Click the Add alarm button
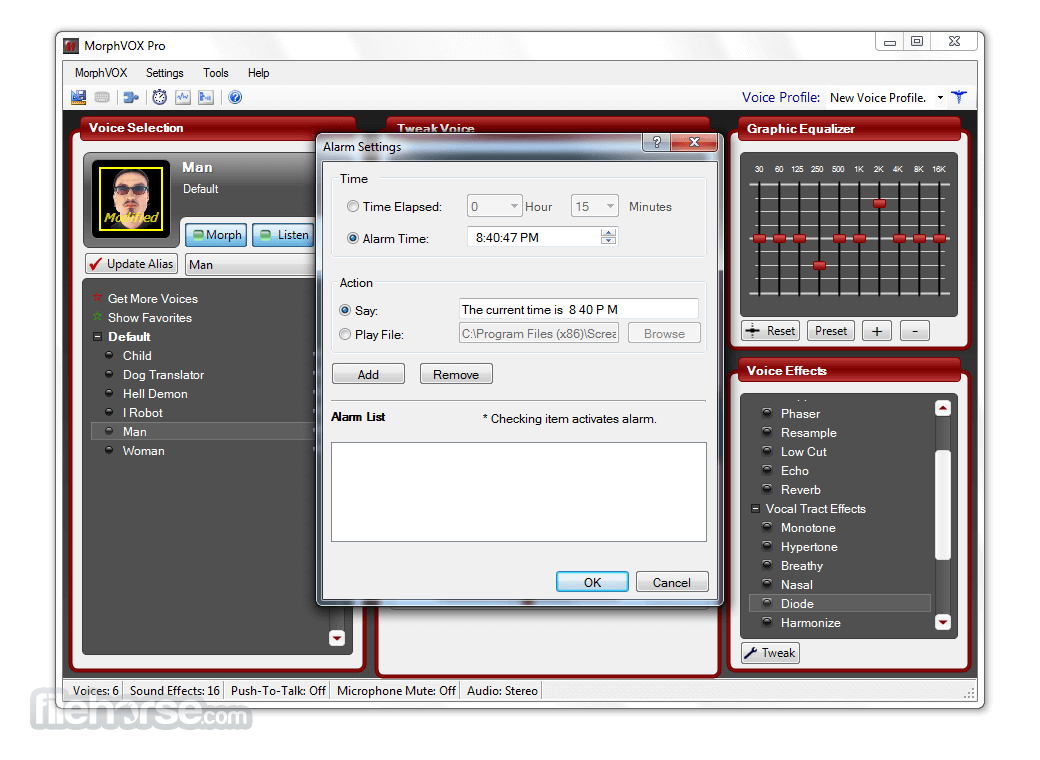Image resolution: width=1040 pixels, height=760 pixels. 368,374
